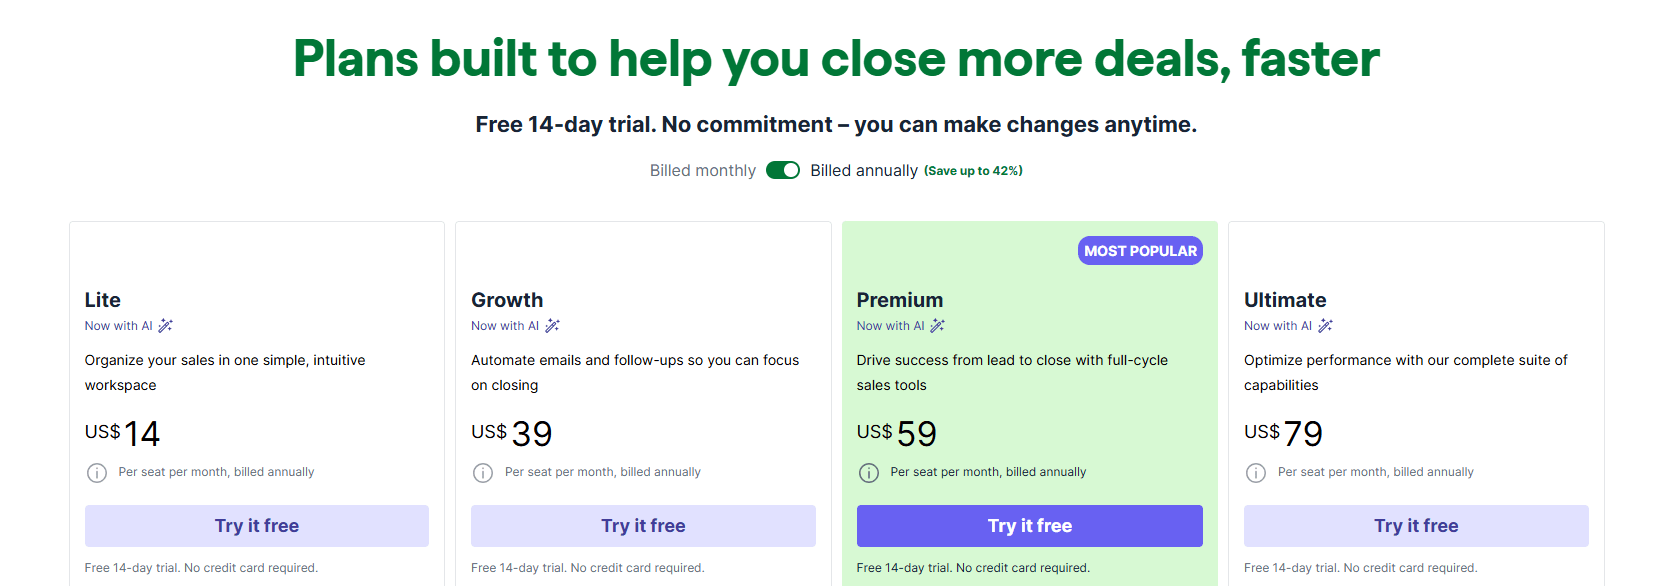Click Try it free for the Premium plan
The width and height of the screenshot is (1658, 586).
(x=1029, y=525)
